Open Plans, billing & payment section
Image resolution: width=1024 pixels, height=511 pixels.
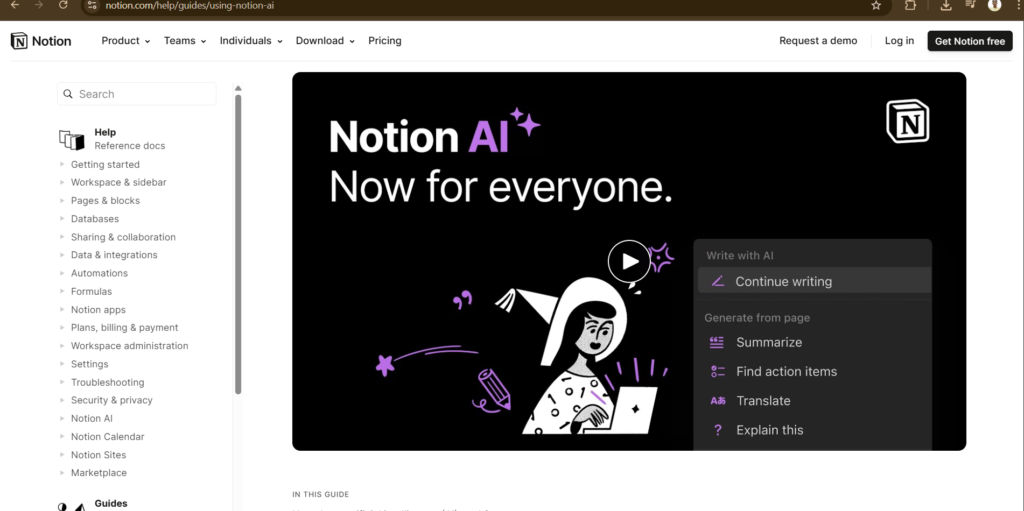pos(125,327)
